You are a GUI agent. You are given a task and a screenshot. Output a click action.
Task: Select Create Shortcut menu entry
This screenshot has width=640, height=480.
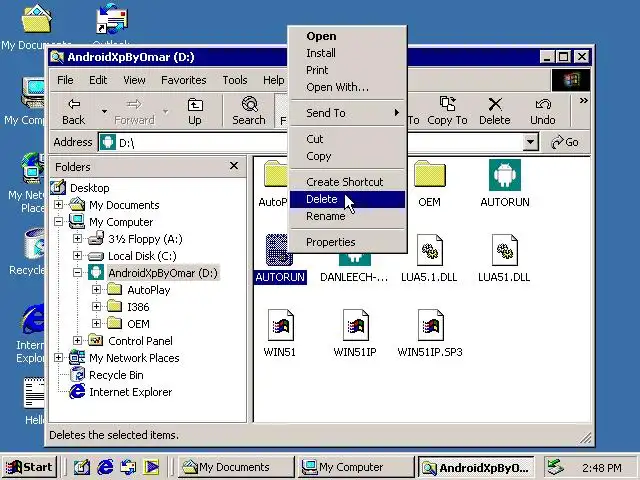pyautogui.click(x=347, y=182)
